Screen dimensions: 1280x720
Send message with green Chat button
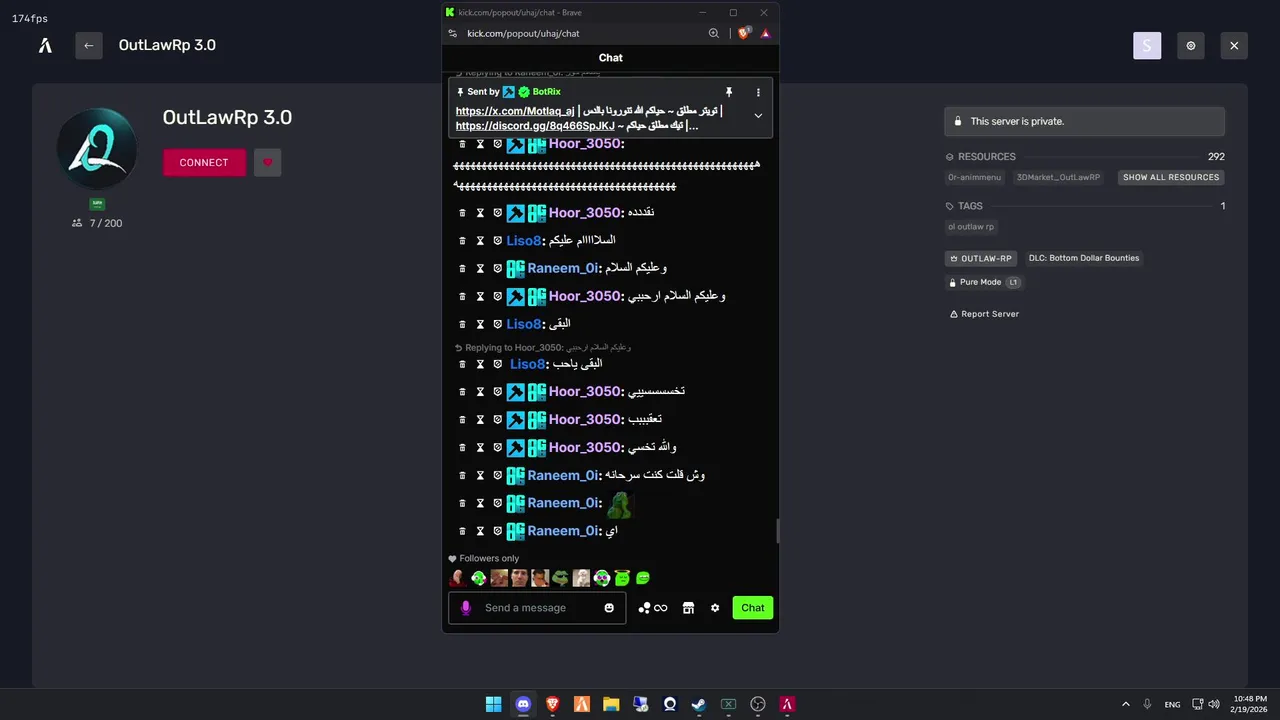753,608
